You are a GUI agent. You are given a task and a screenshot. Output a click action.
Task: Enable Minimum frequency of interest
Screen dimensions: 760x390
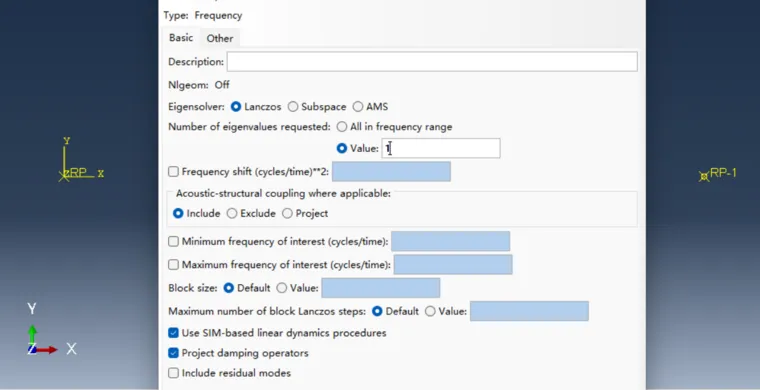click(174, 241)
